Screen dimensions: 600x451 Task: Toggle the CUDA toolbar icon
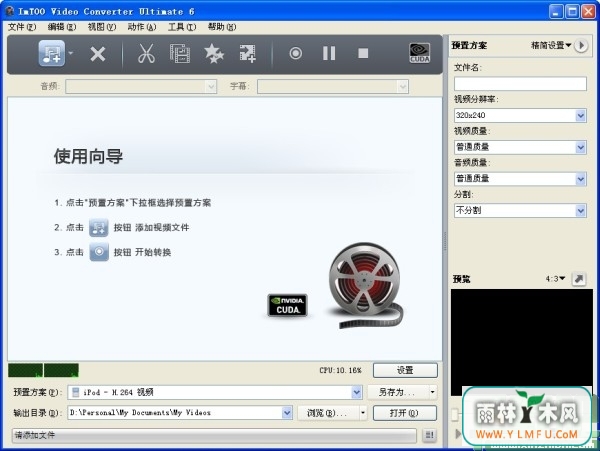(419, 53)
